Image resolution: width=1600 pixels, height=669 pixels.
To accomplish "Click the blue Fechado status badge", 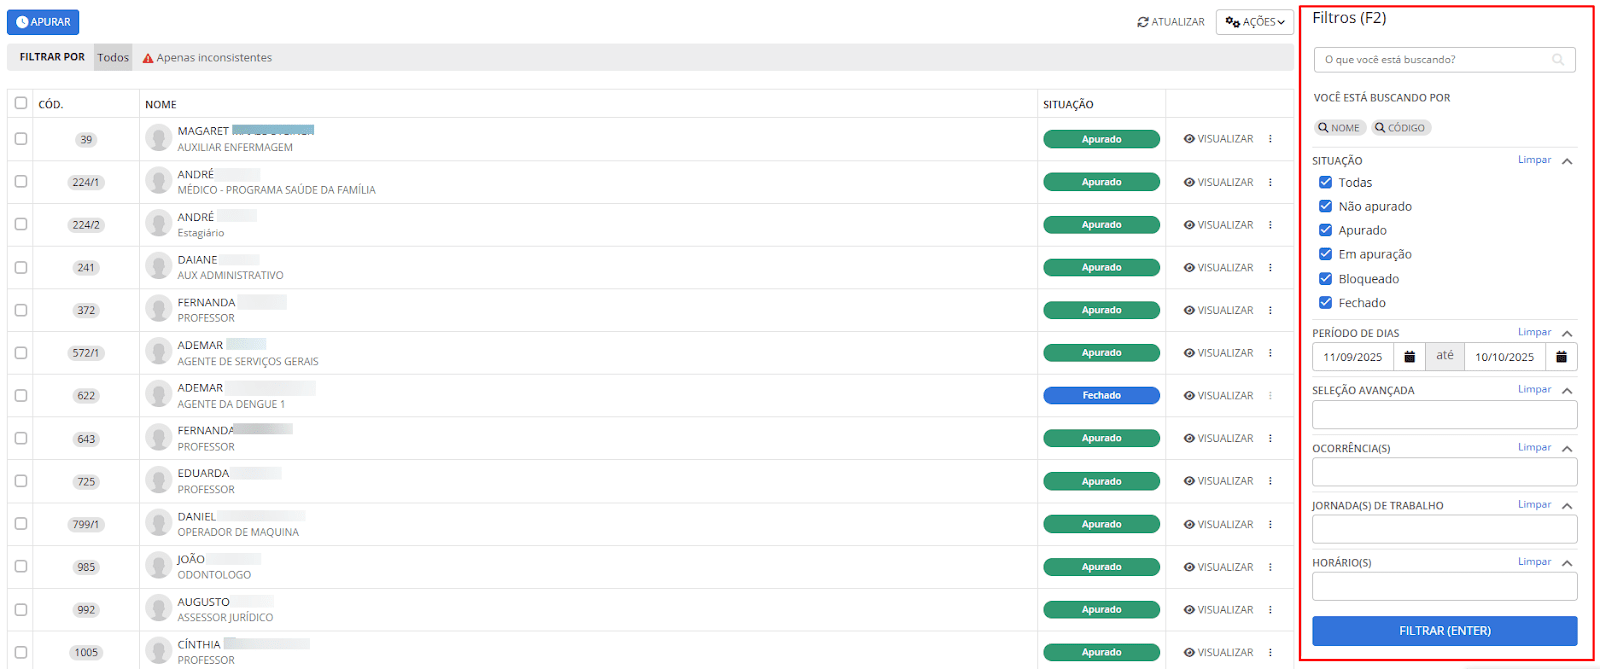I will pos(1101,396).
